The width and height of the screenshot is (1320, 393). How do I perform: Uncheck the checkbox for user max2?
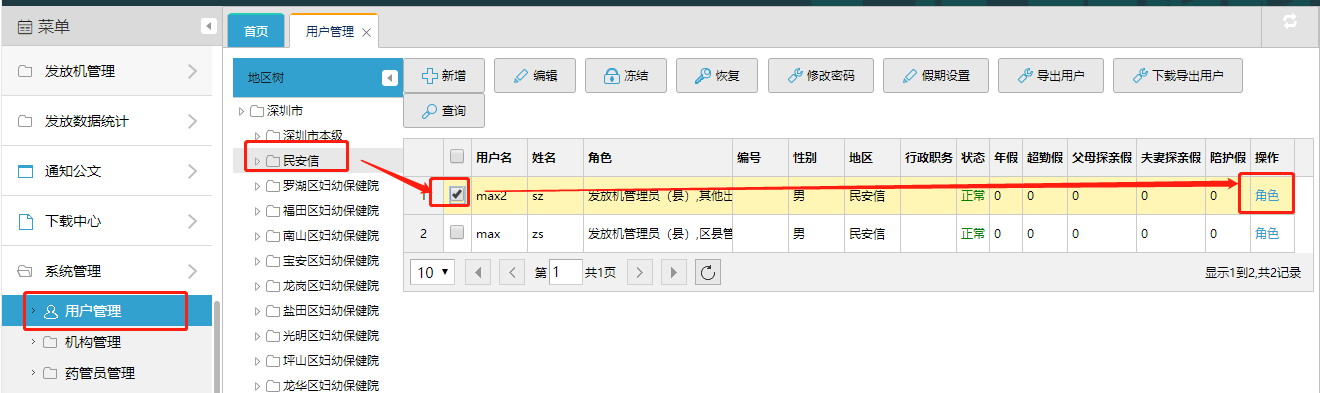[x=457, y=195]
